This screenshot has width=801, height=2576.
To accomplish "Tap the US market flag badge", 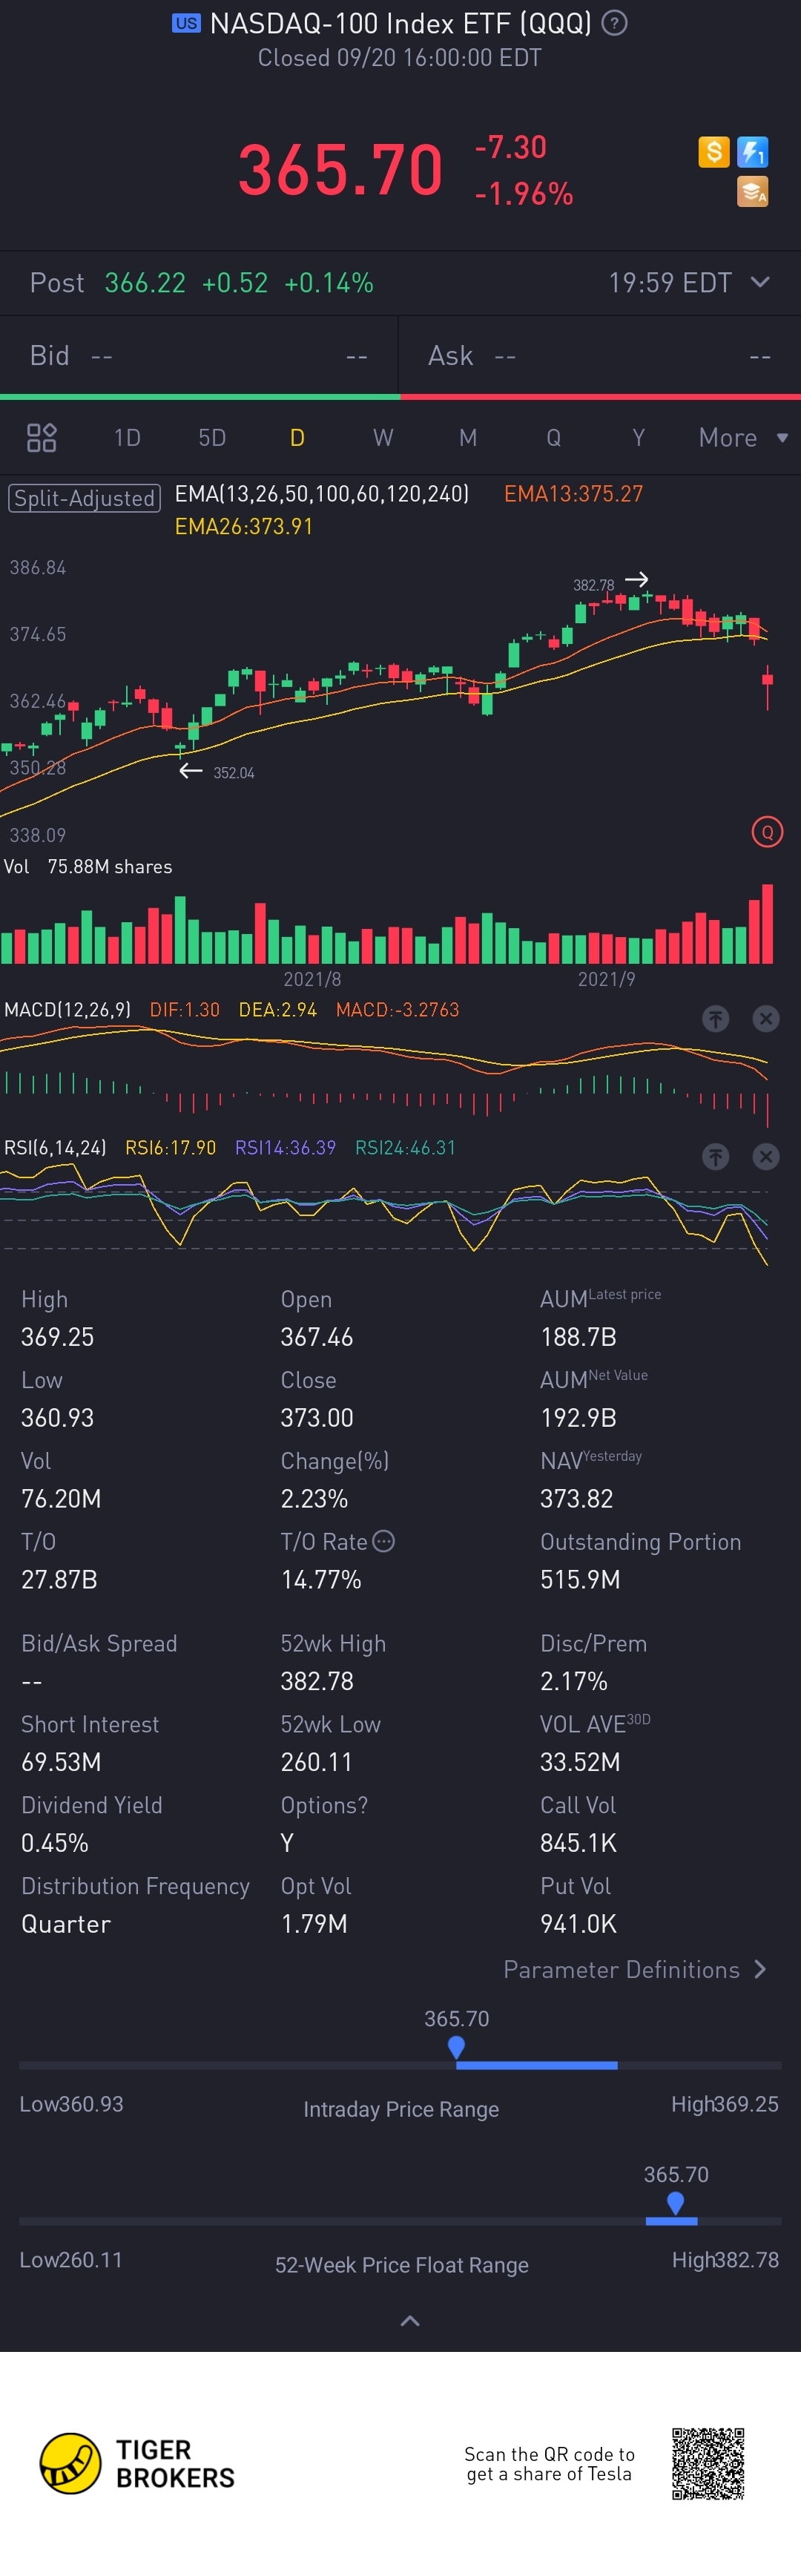I will tap(186, 23).
